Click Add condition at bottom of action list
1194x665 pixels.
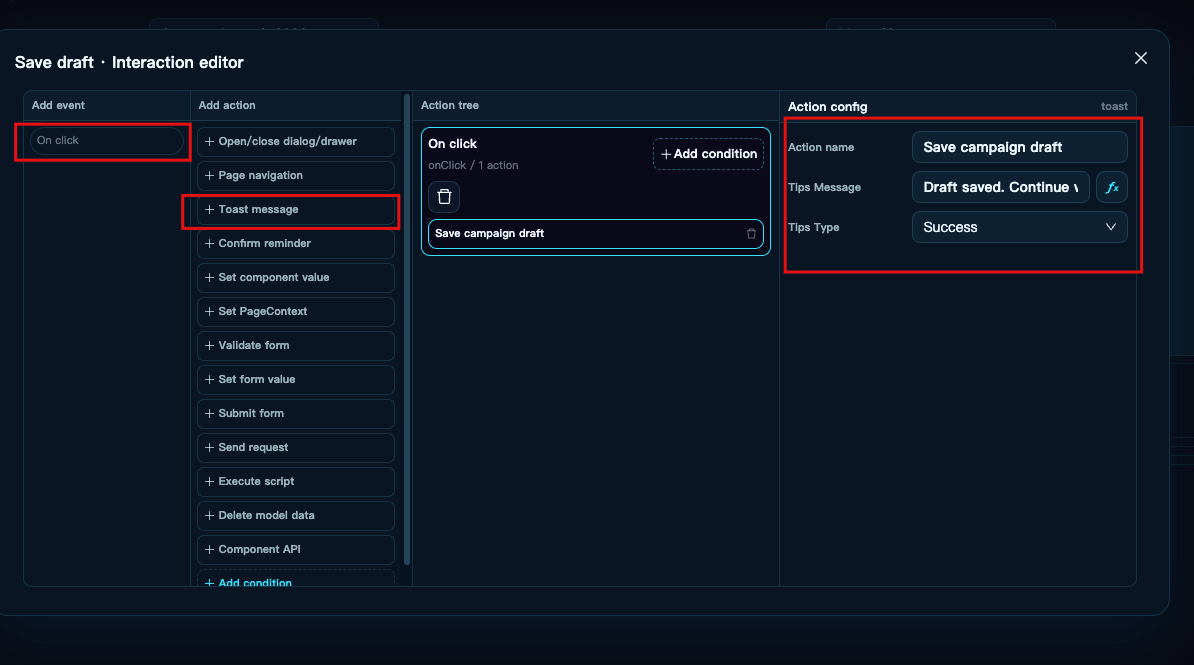coord(295,579)
